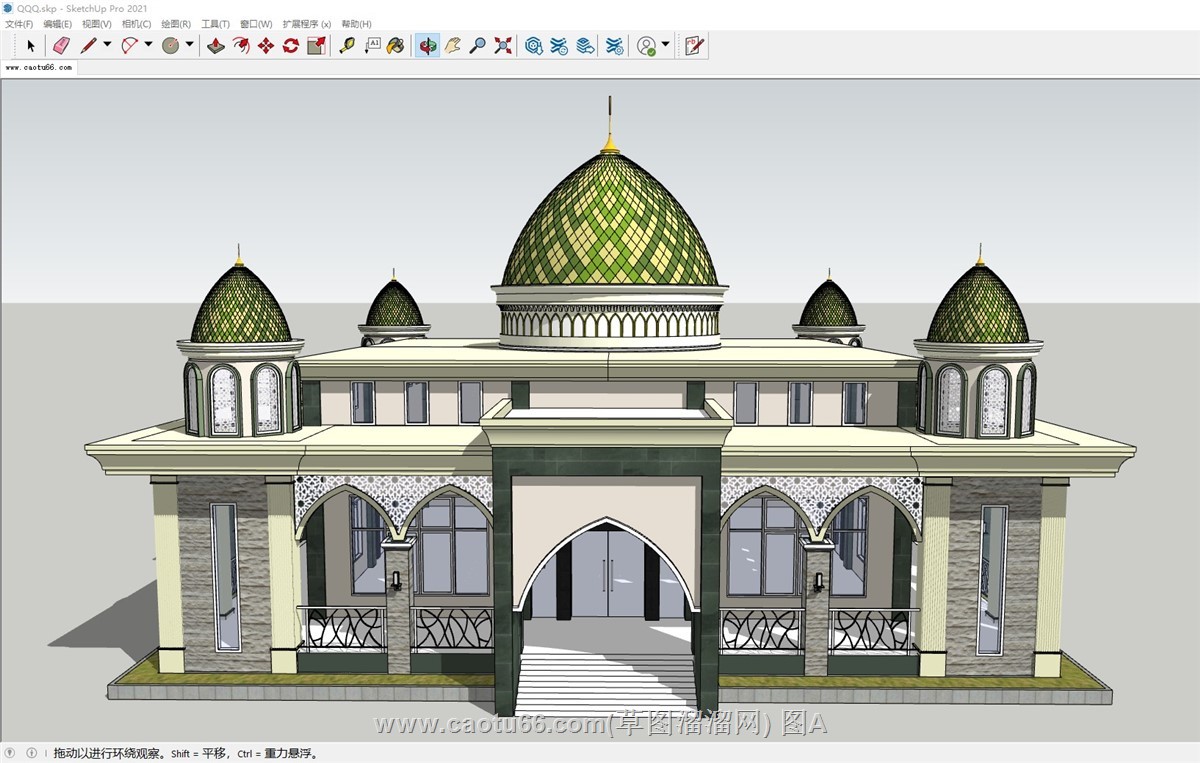Click the status bar question mark icon
Screen dimensions: 1200x763
[10, 753]
